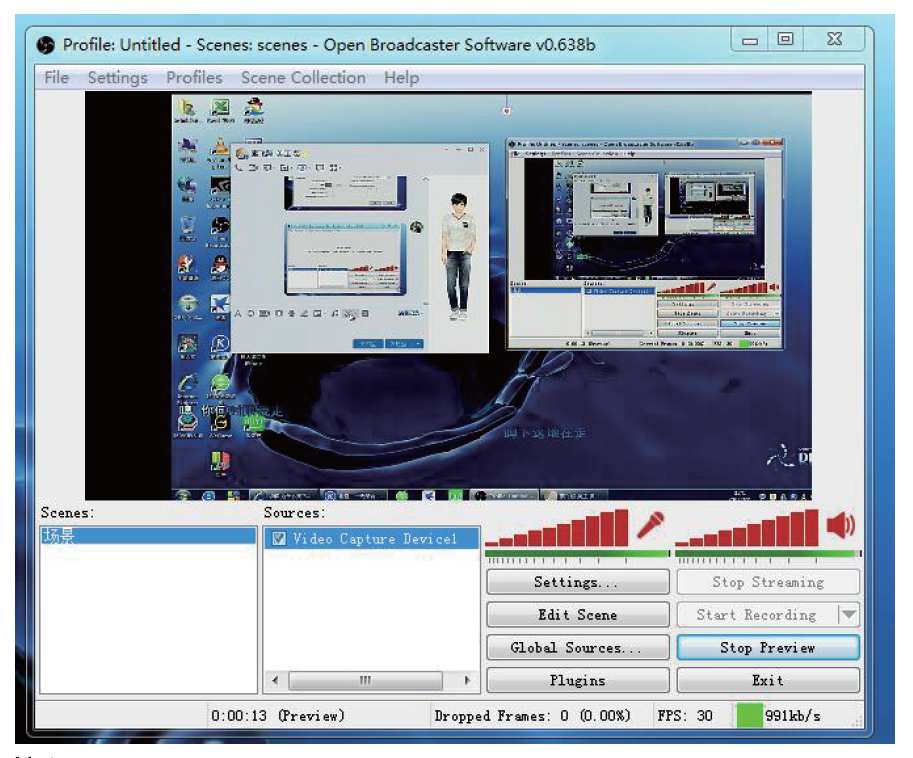Open the Help menu
Screen dimensions: 913x758
click(x=401, y=77)
